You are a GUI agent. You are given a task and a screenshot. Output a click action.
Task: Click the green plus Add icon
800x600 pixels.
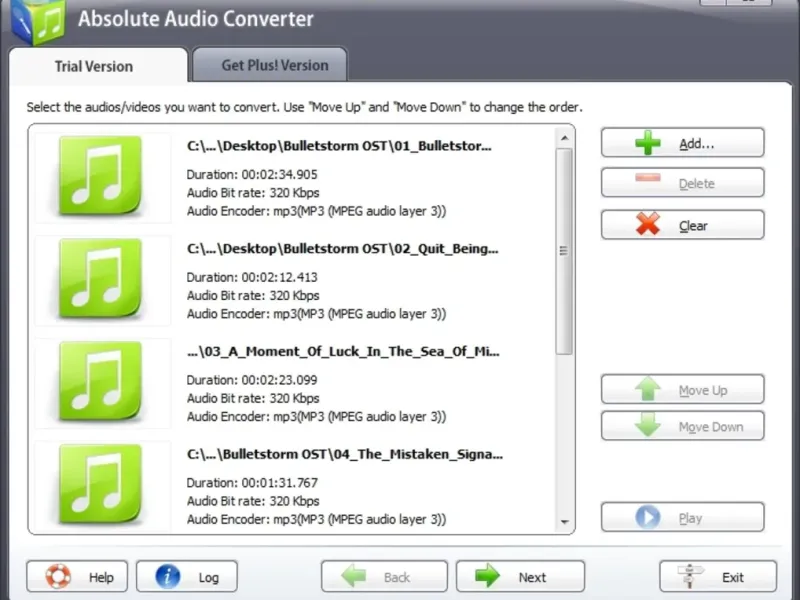click(648, 142)
